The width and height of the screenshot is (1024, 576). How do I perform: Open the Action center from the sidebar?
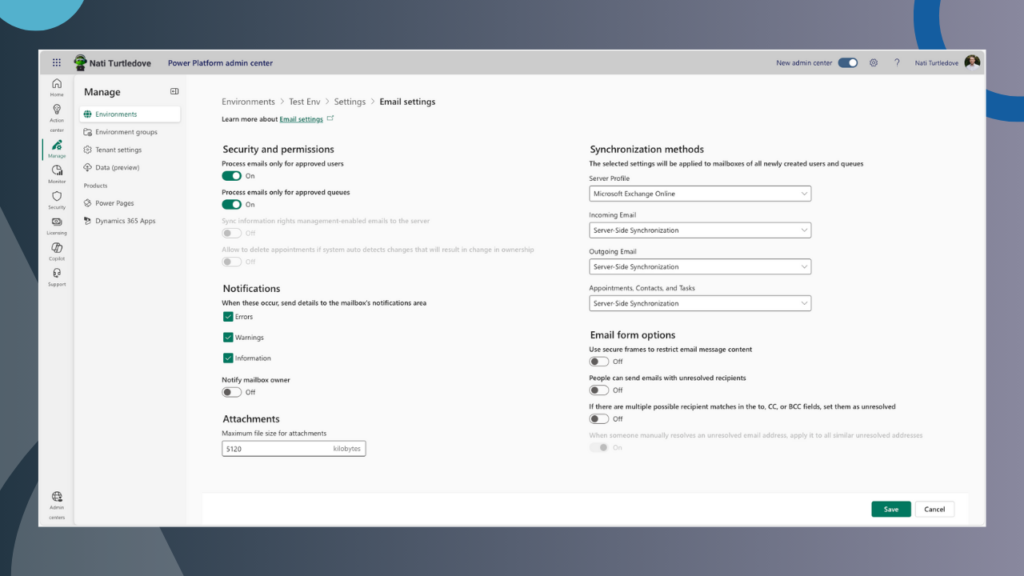57,115
